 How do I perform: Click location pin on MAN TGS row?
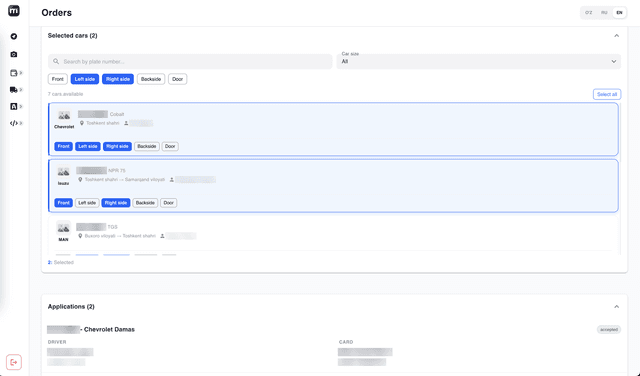[80, 236]
